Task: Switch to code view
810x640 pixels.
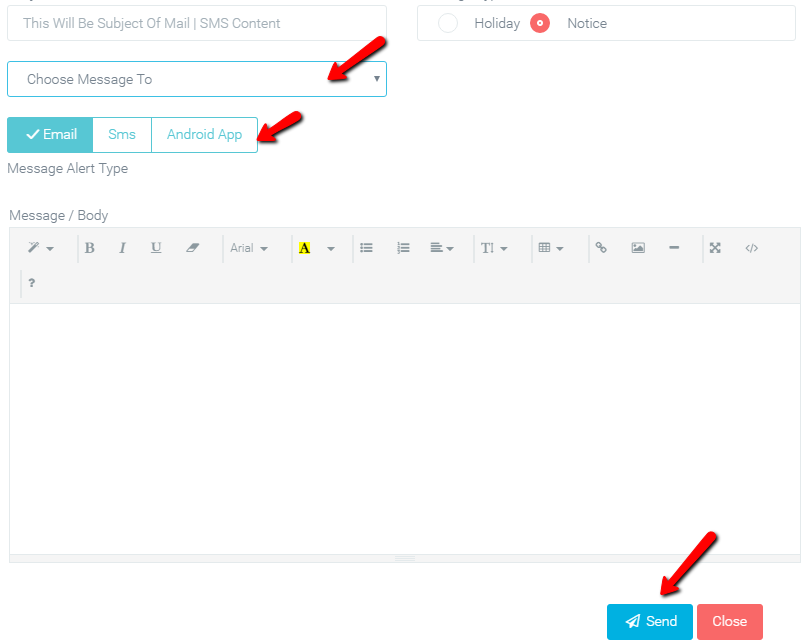Action: pyautogui.click(x=752, y=248)
